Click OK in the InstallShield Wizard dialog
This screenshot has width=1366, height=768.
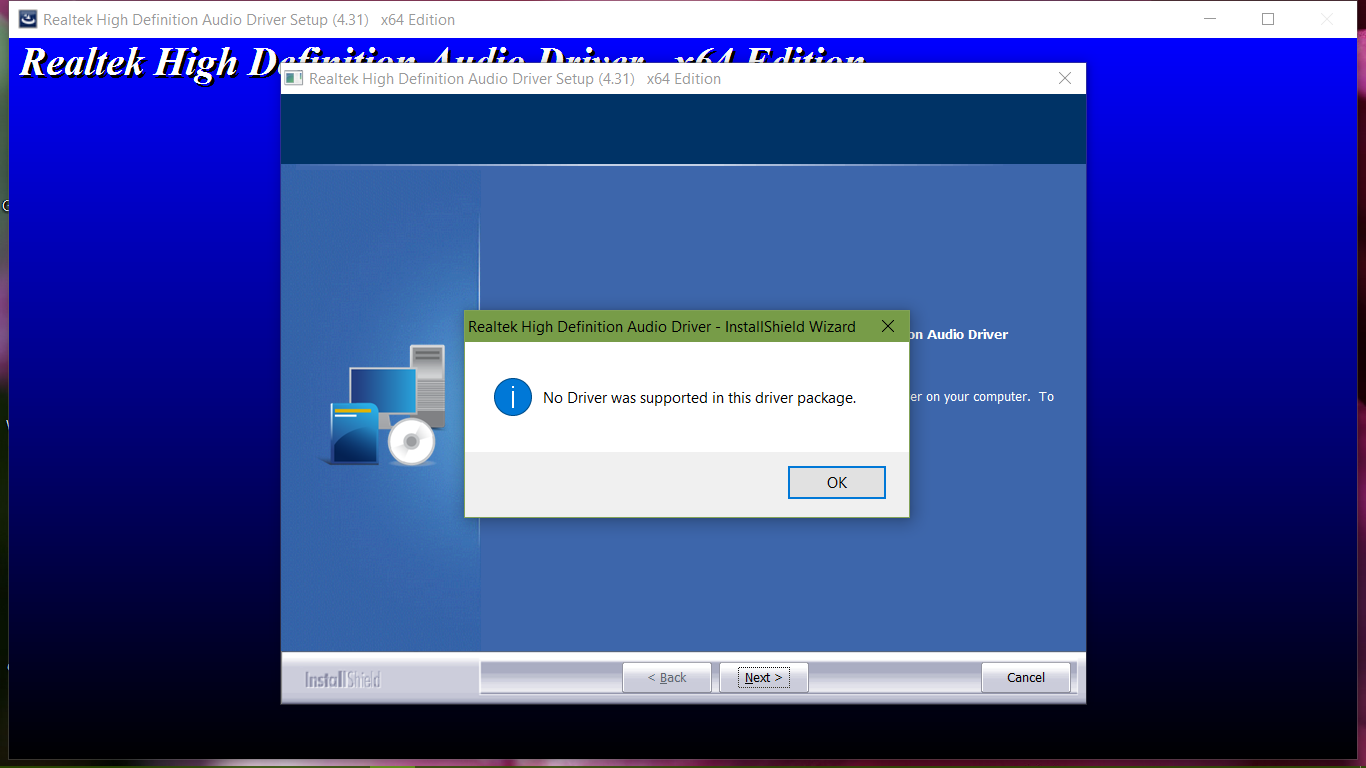(x=837, y=482)
